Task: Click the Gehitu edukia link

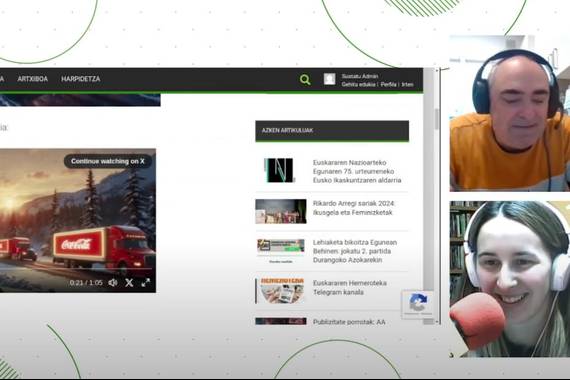Action: (358, 84)
